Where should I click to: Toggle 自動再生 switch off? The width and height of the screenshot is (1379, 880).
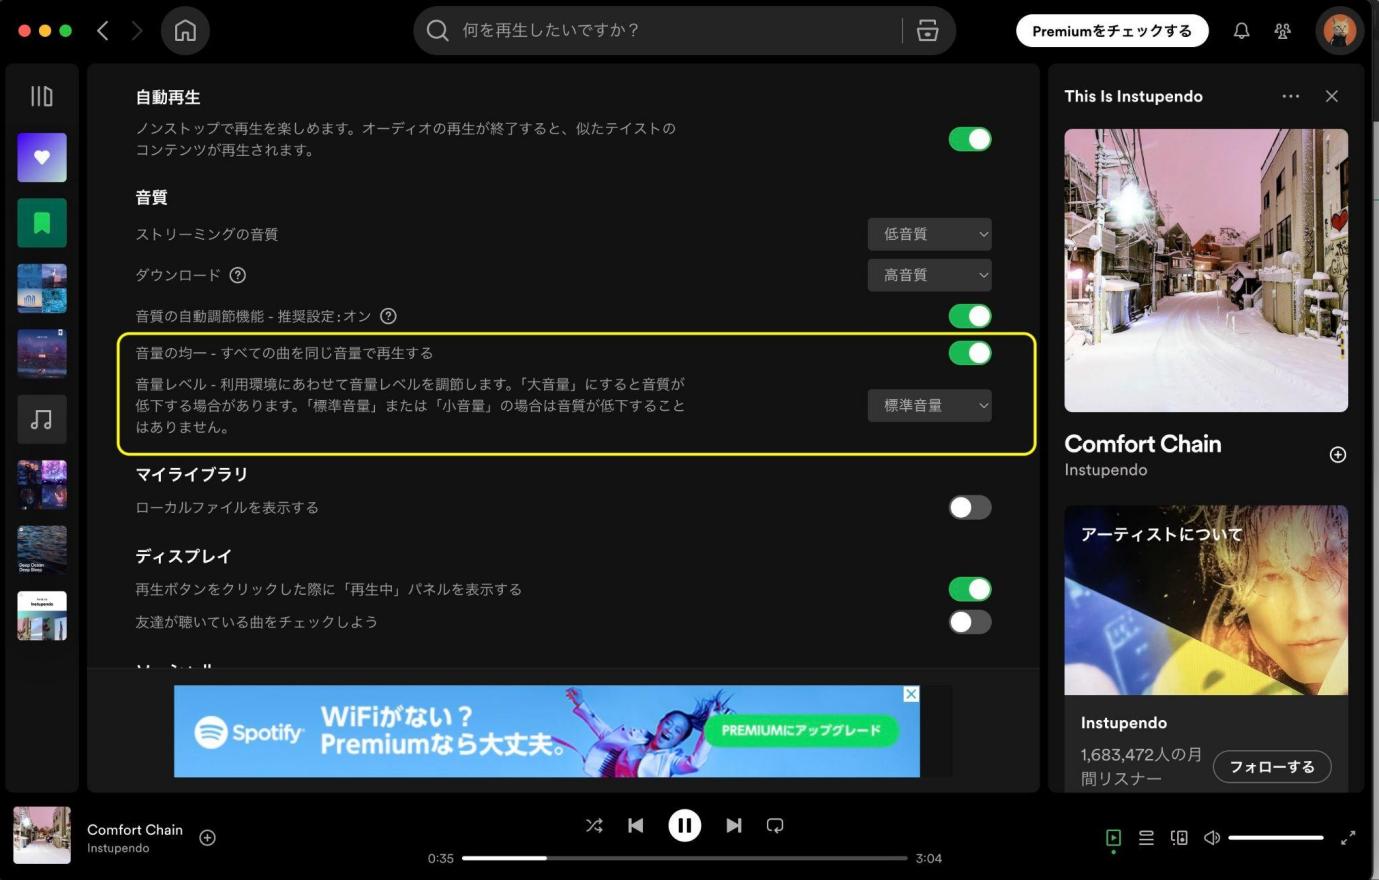(x=970, y=139)
